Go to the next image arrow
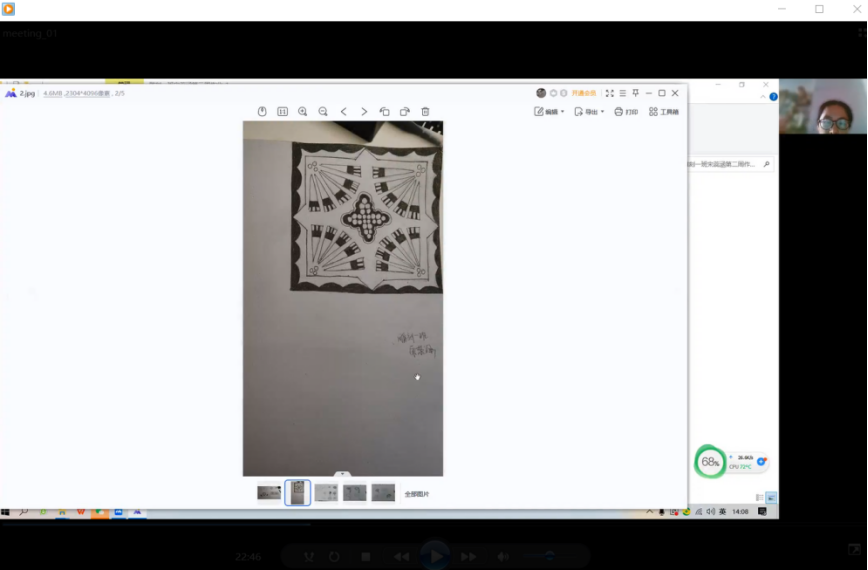Viewport: 868px width, 570px height. pos(364,112)
